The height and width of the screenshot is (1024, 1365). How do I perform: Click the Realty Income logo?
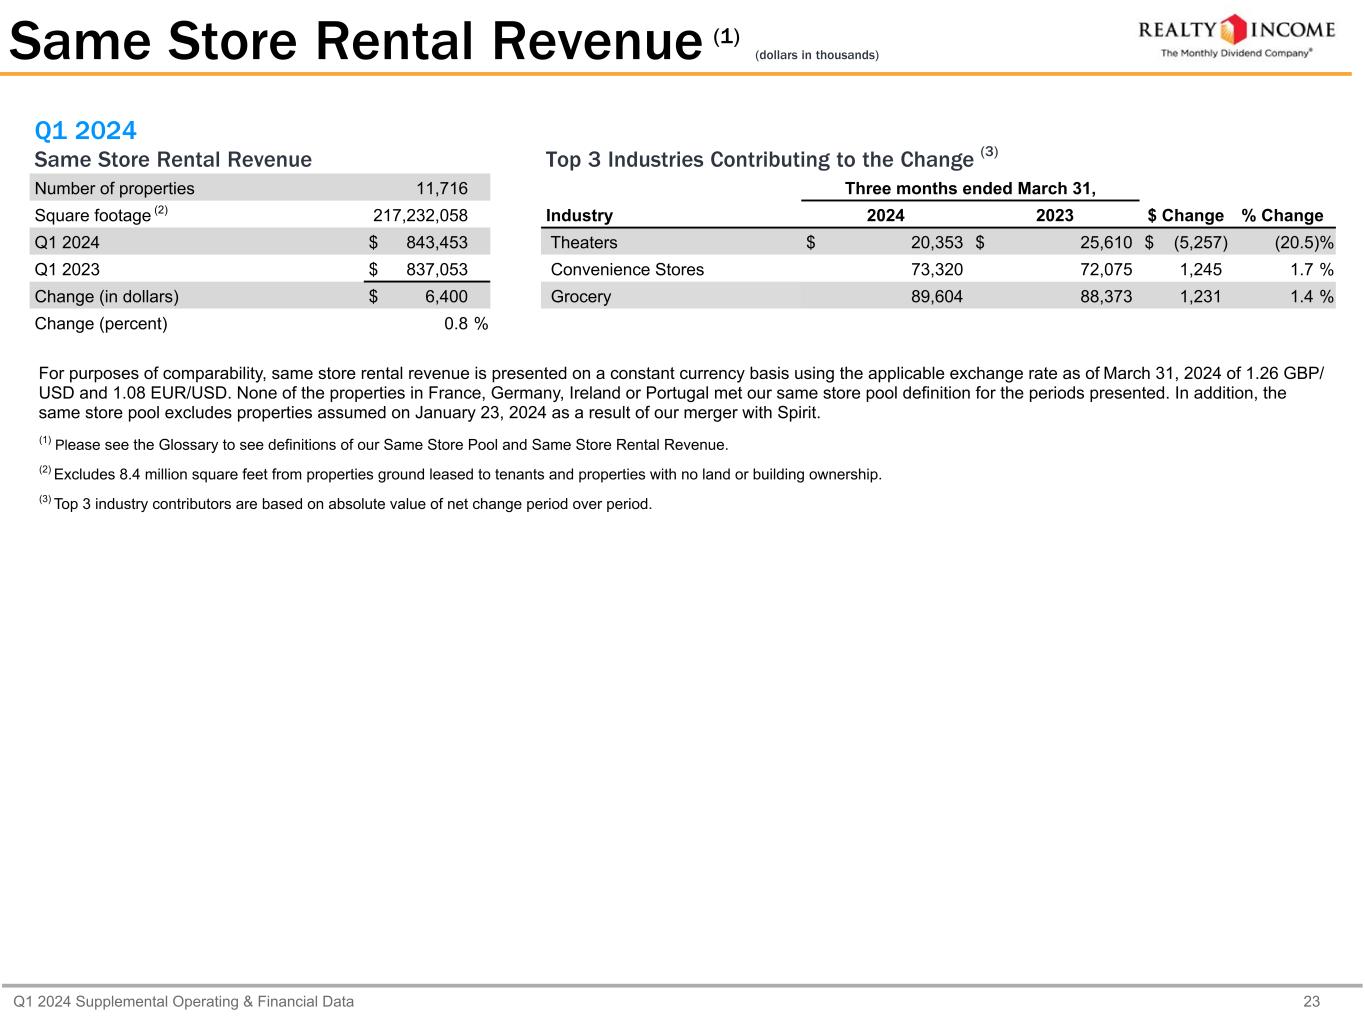(x=1237, y=36)
